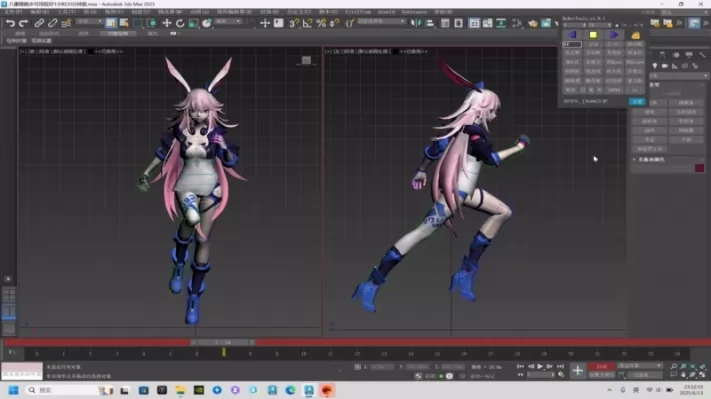Open Time Configuration icon
Viewport: 711px width, 399px height.
[561, 375]
